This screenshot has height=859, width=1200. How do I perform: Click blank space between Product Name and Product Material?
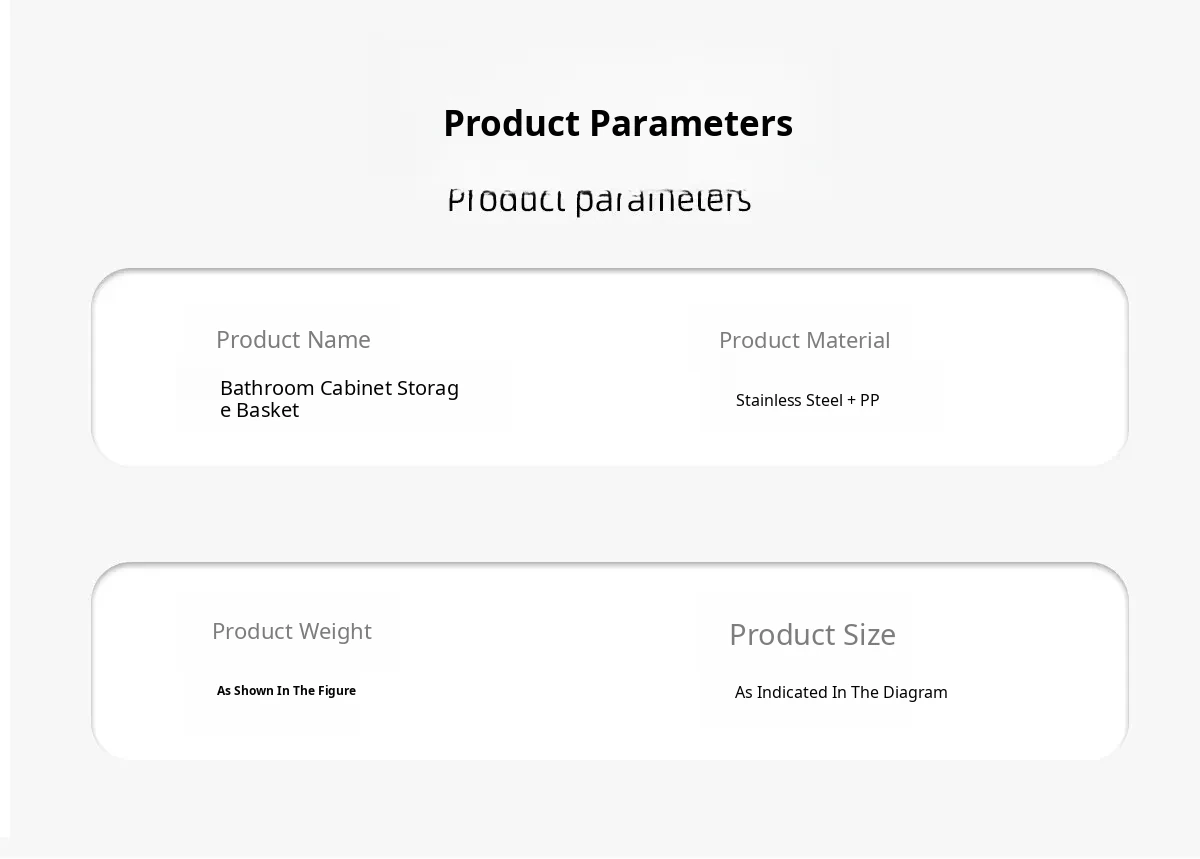tap(590, 370)
